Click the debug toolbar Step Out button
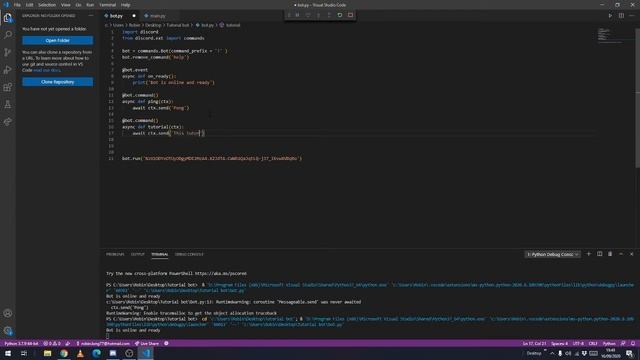The height and width of the screenshot is (360, 640). [x=329, y=15]
